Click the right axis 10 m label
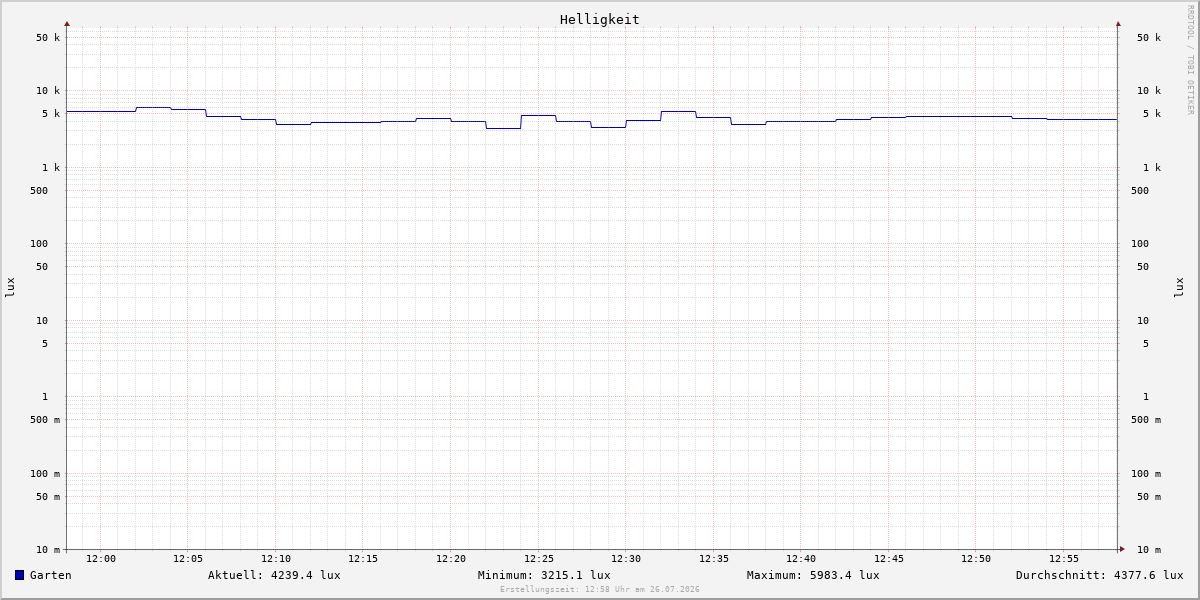 (x=1149, y=550)
